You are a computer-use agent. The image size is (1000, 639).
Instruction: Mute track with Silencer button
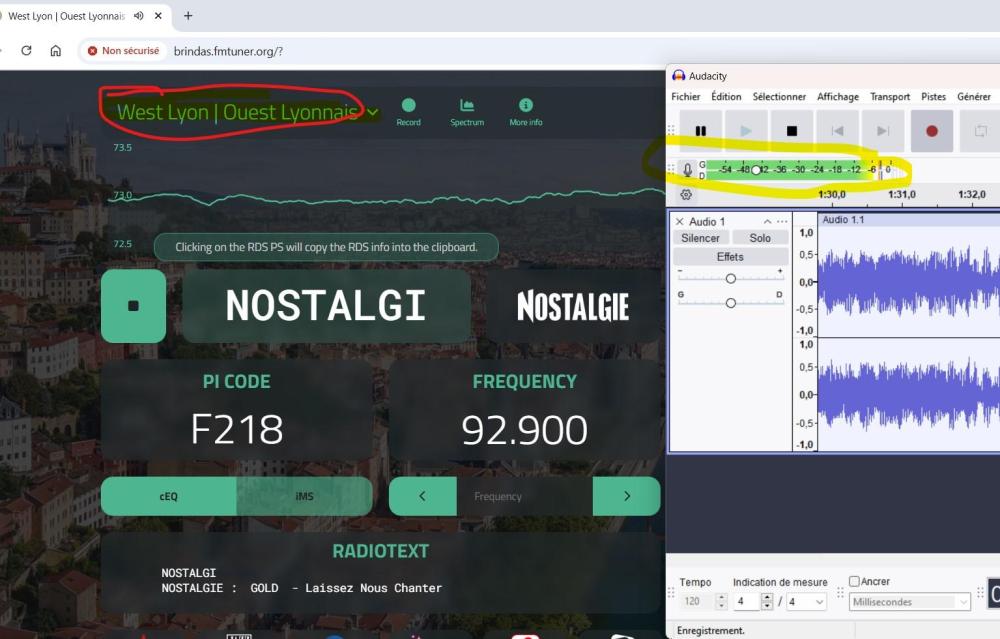700,238
